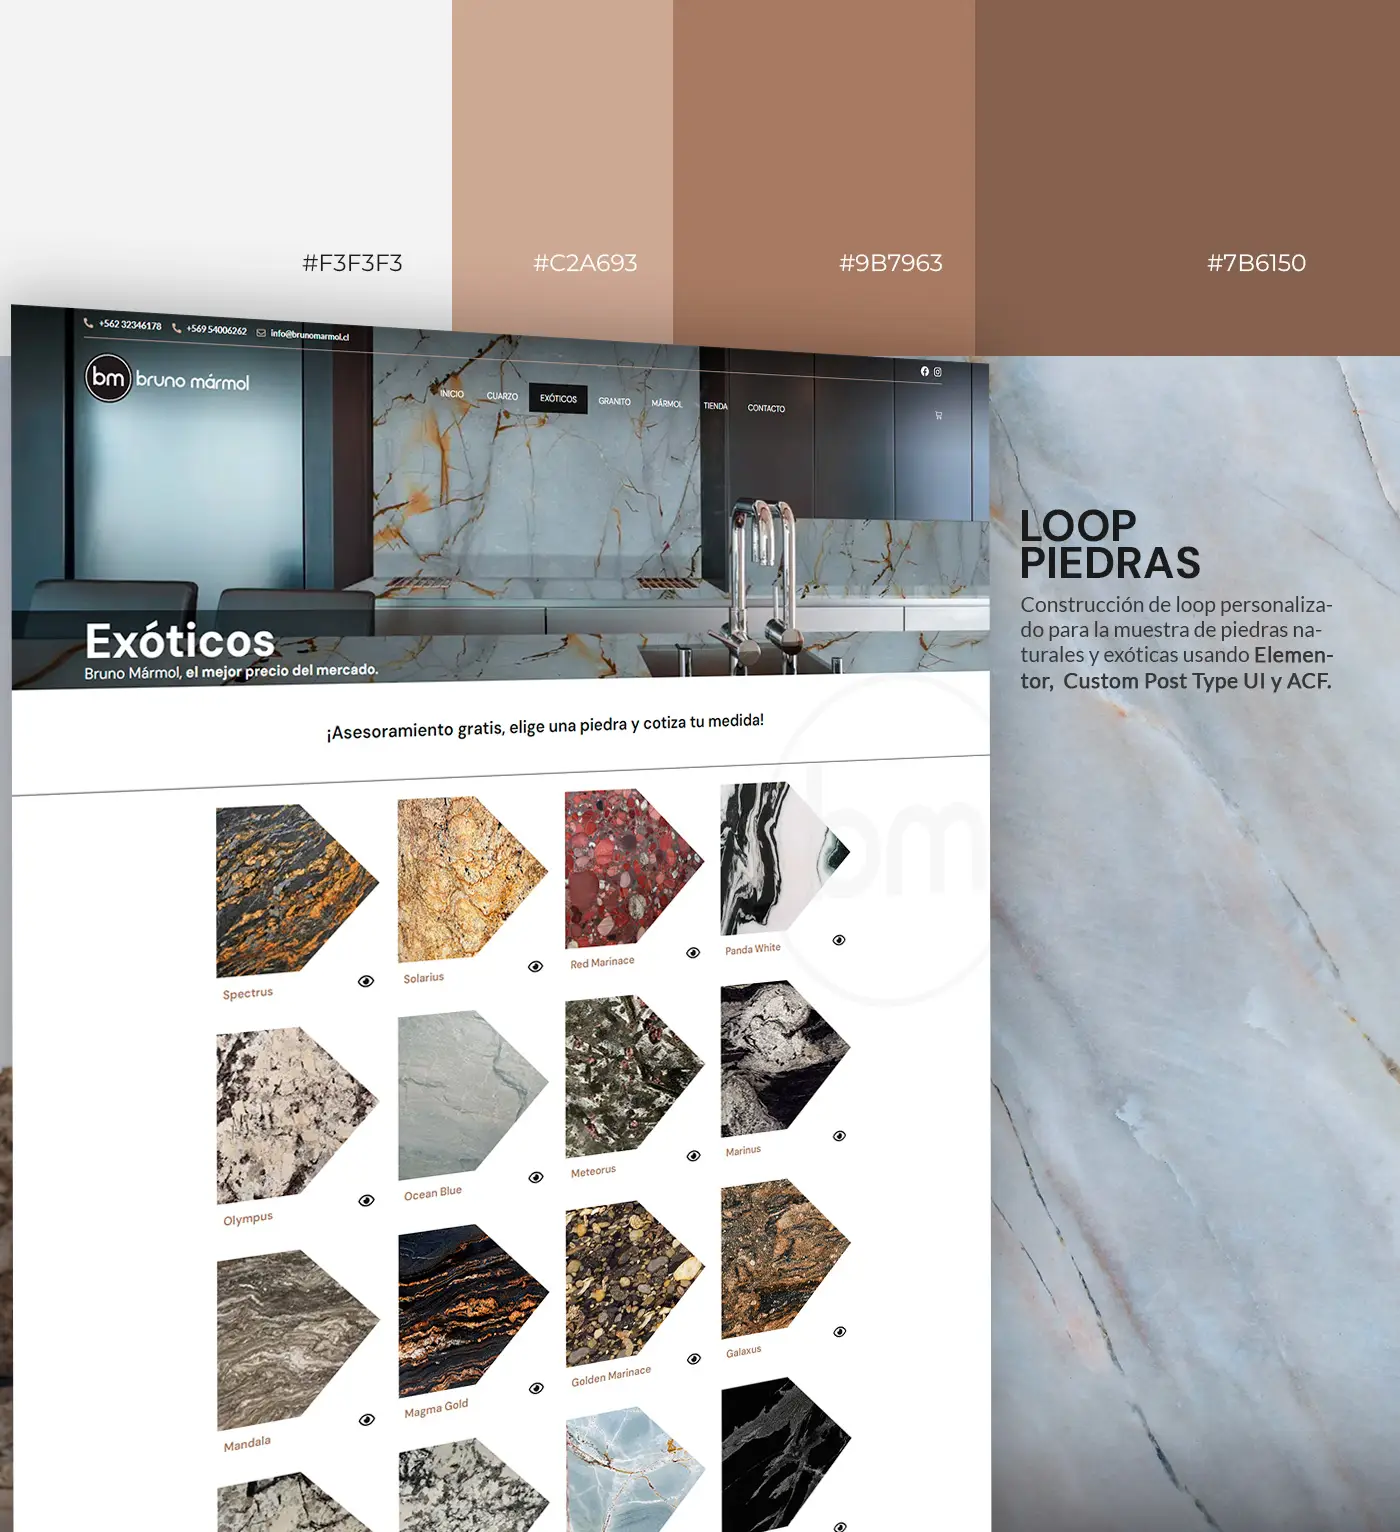This screenshot has height=1532, width=1400.
Task: Toggle the eye icon for Red Marinace
Action: 693,952
